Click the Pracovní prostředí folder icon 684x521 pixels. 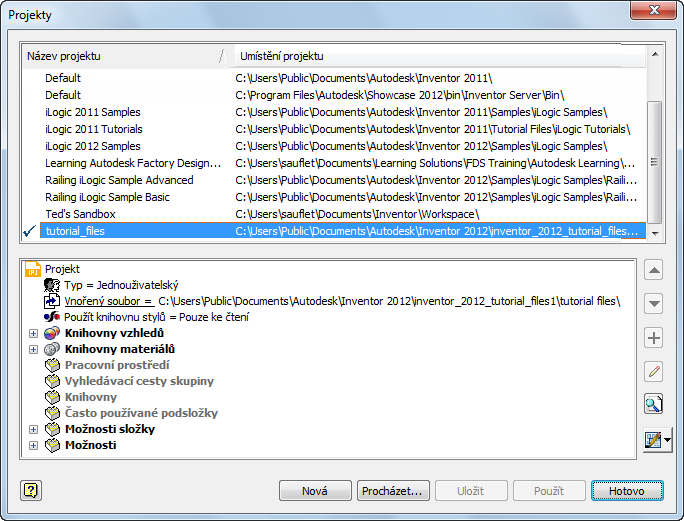pos(52,365)
